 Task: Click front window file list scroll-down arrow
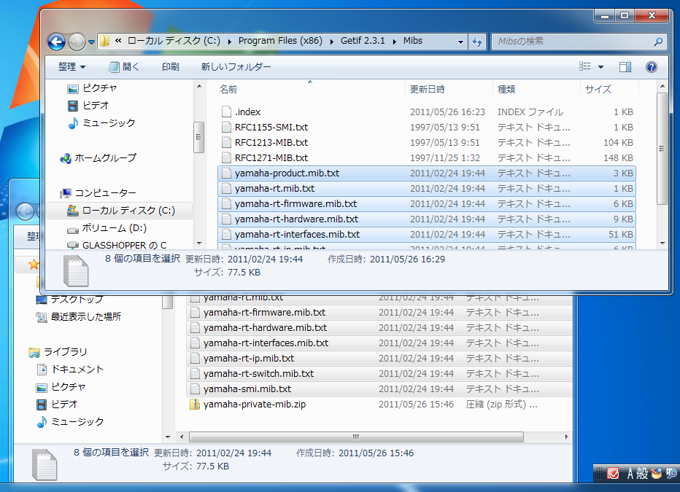pos(662,243)
